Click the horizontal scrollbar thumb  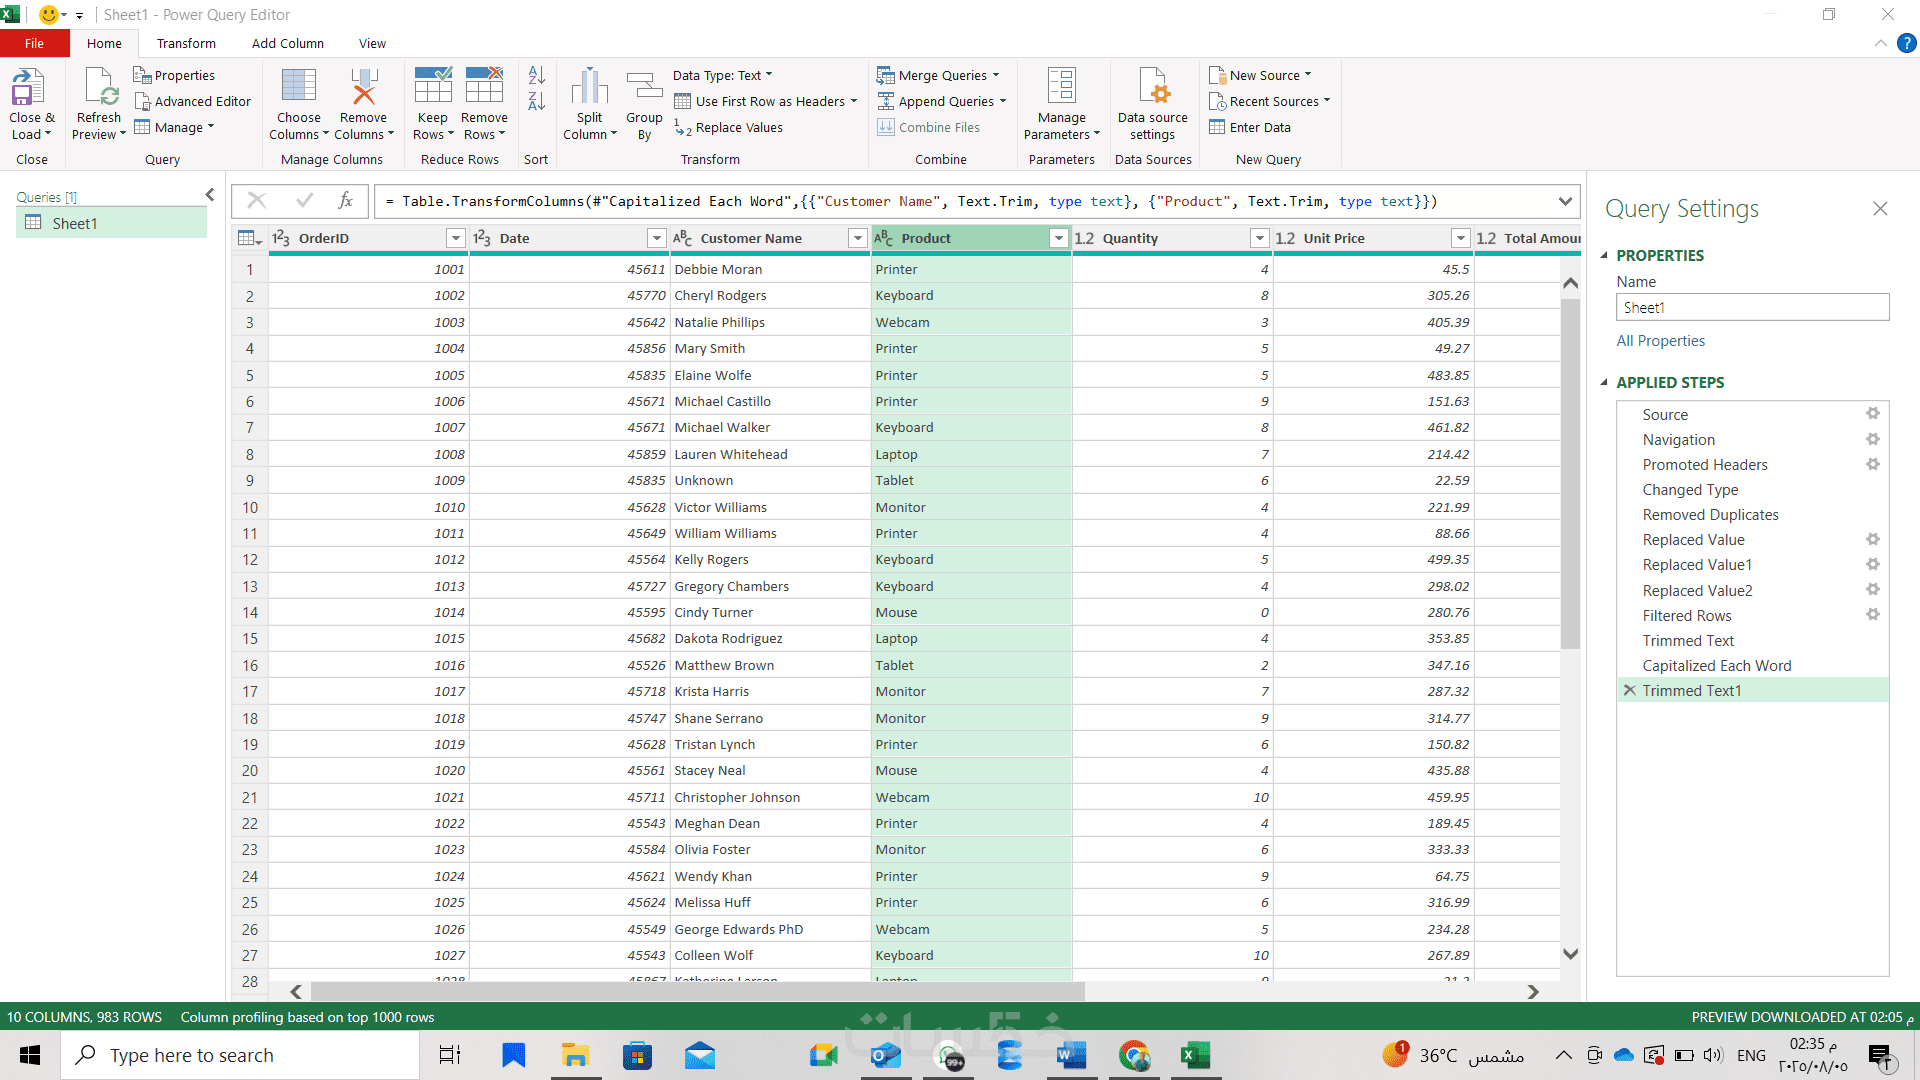coord(697,991)
